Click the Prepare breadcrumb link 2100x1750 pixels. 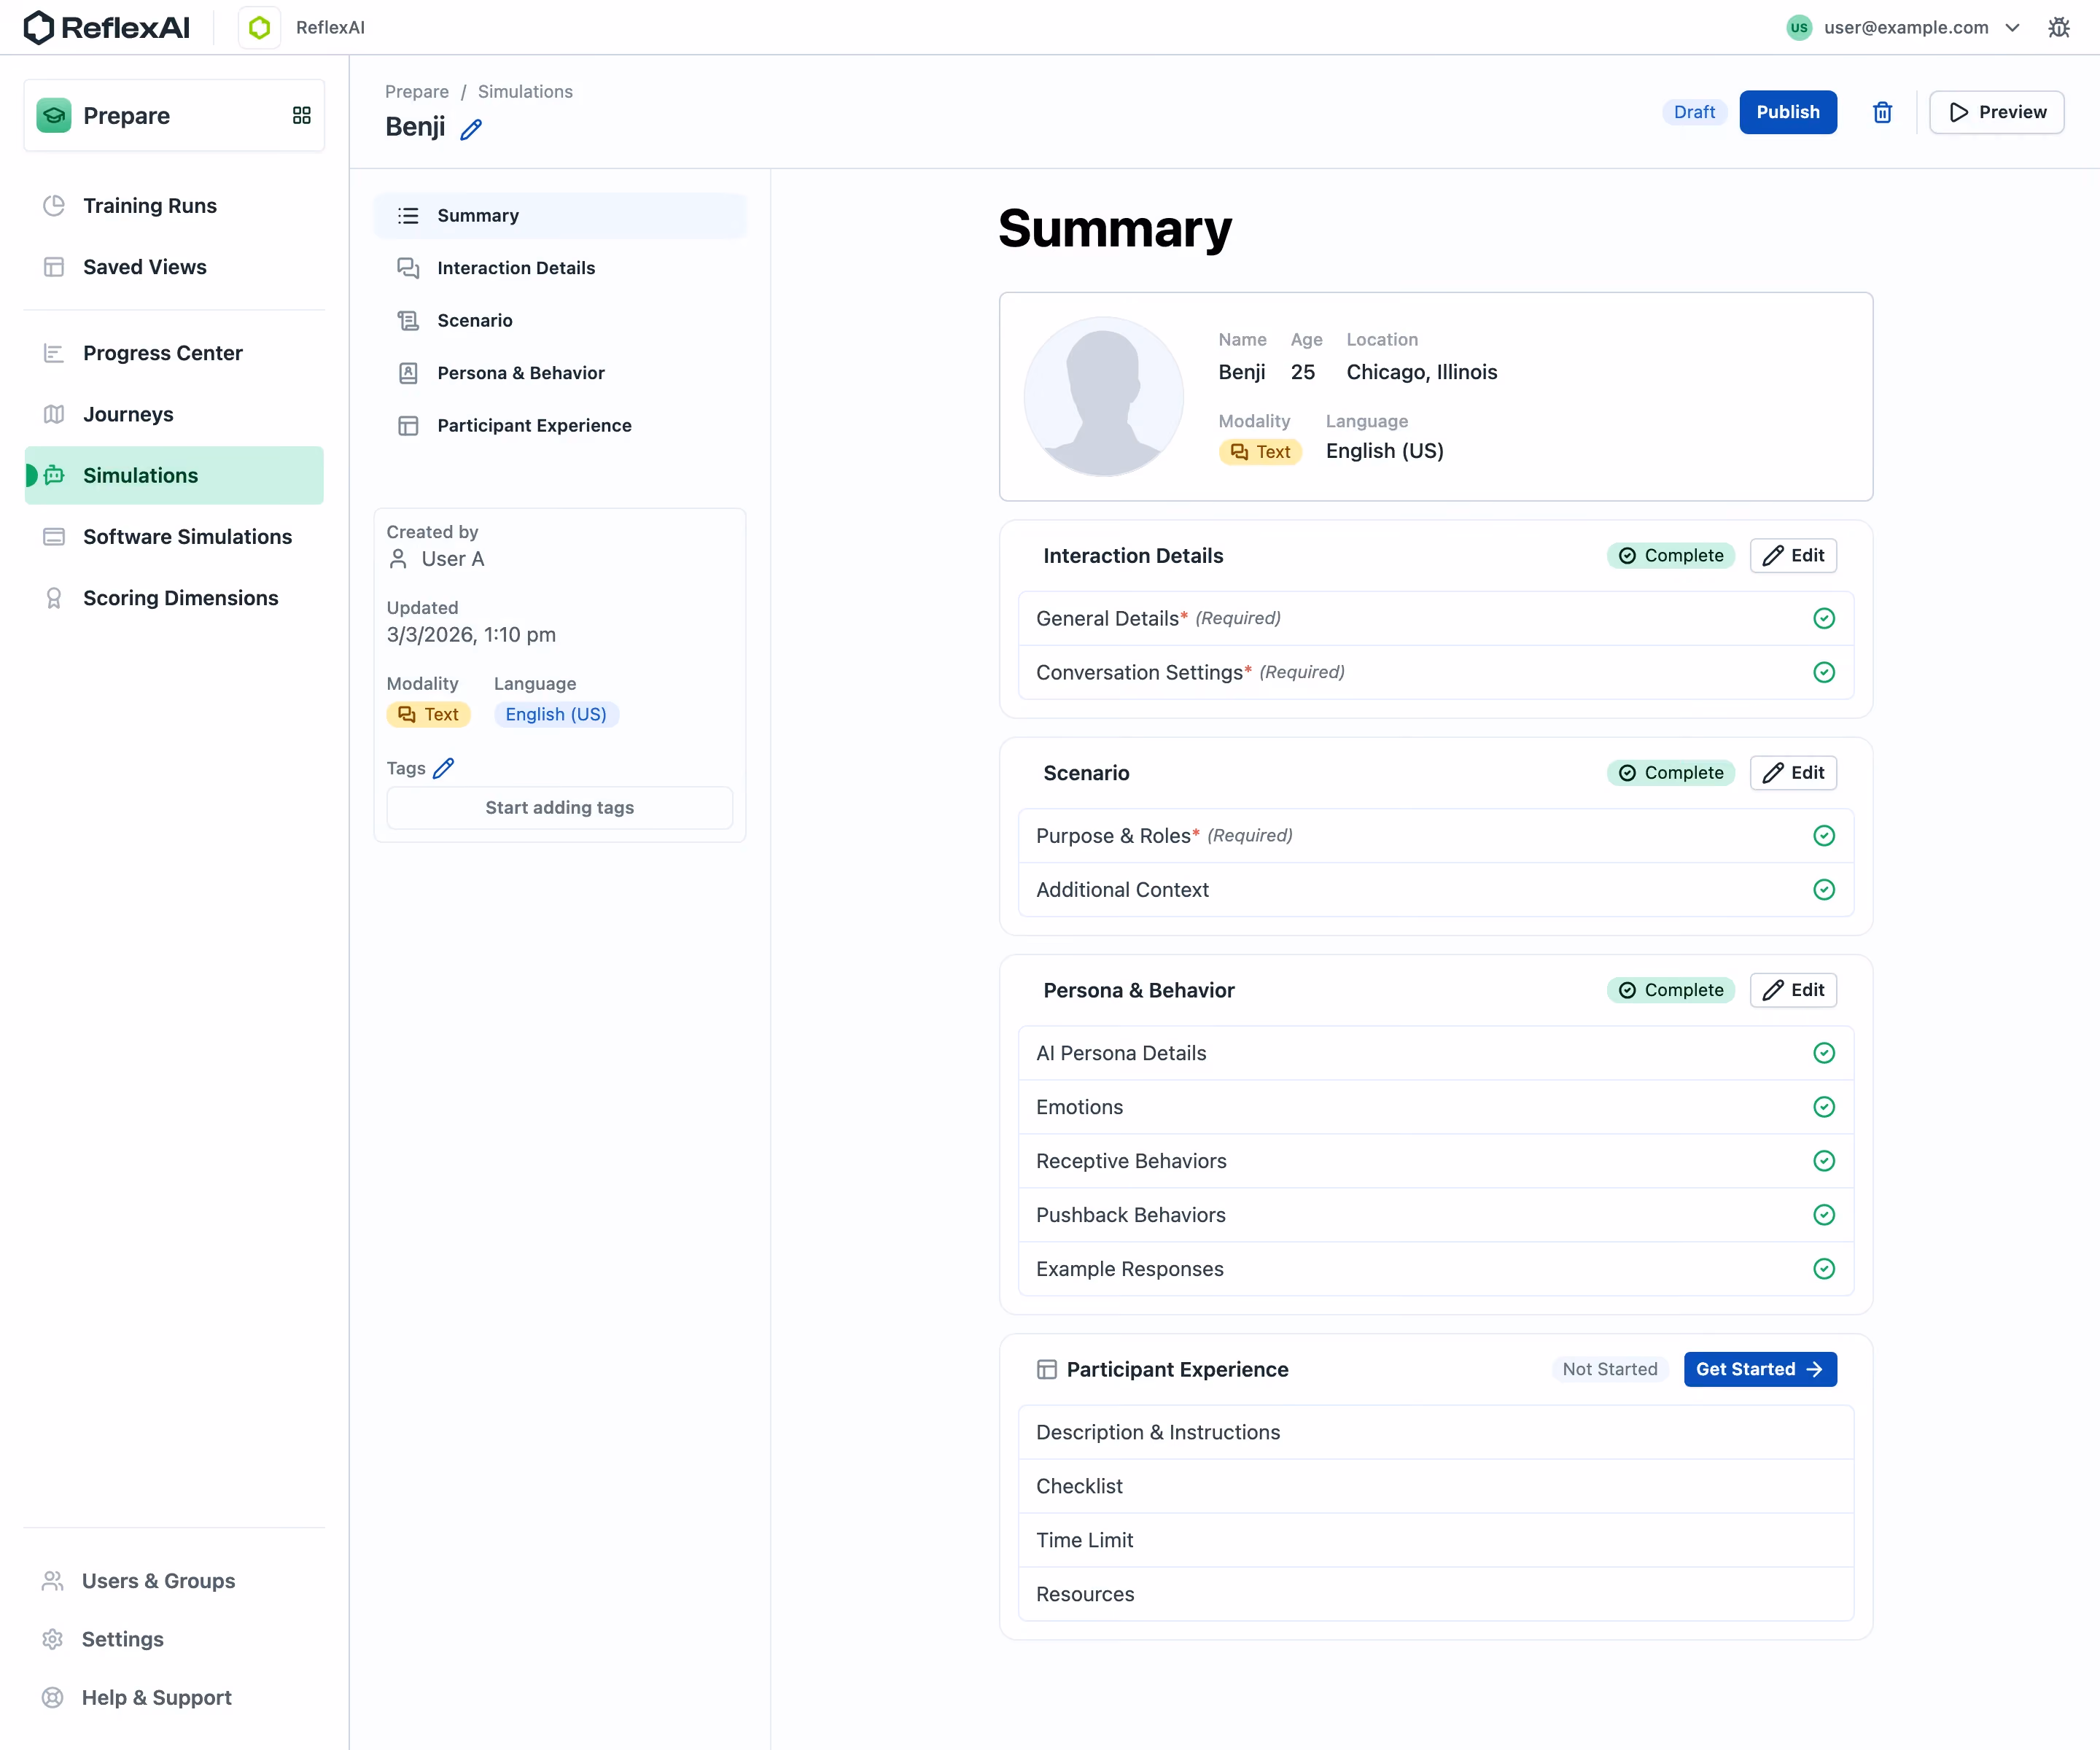click(x=416, y=91)
